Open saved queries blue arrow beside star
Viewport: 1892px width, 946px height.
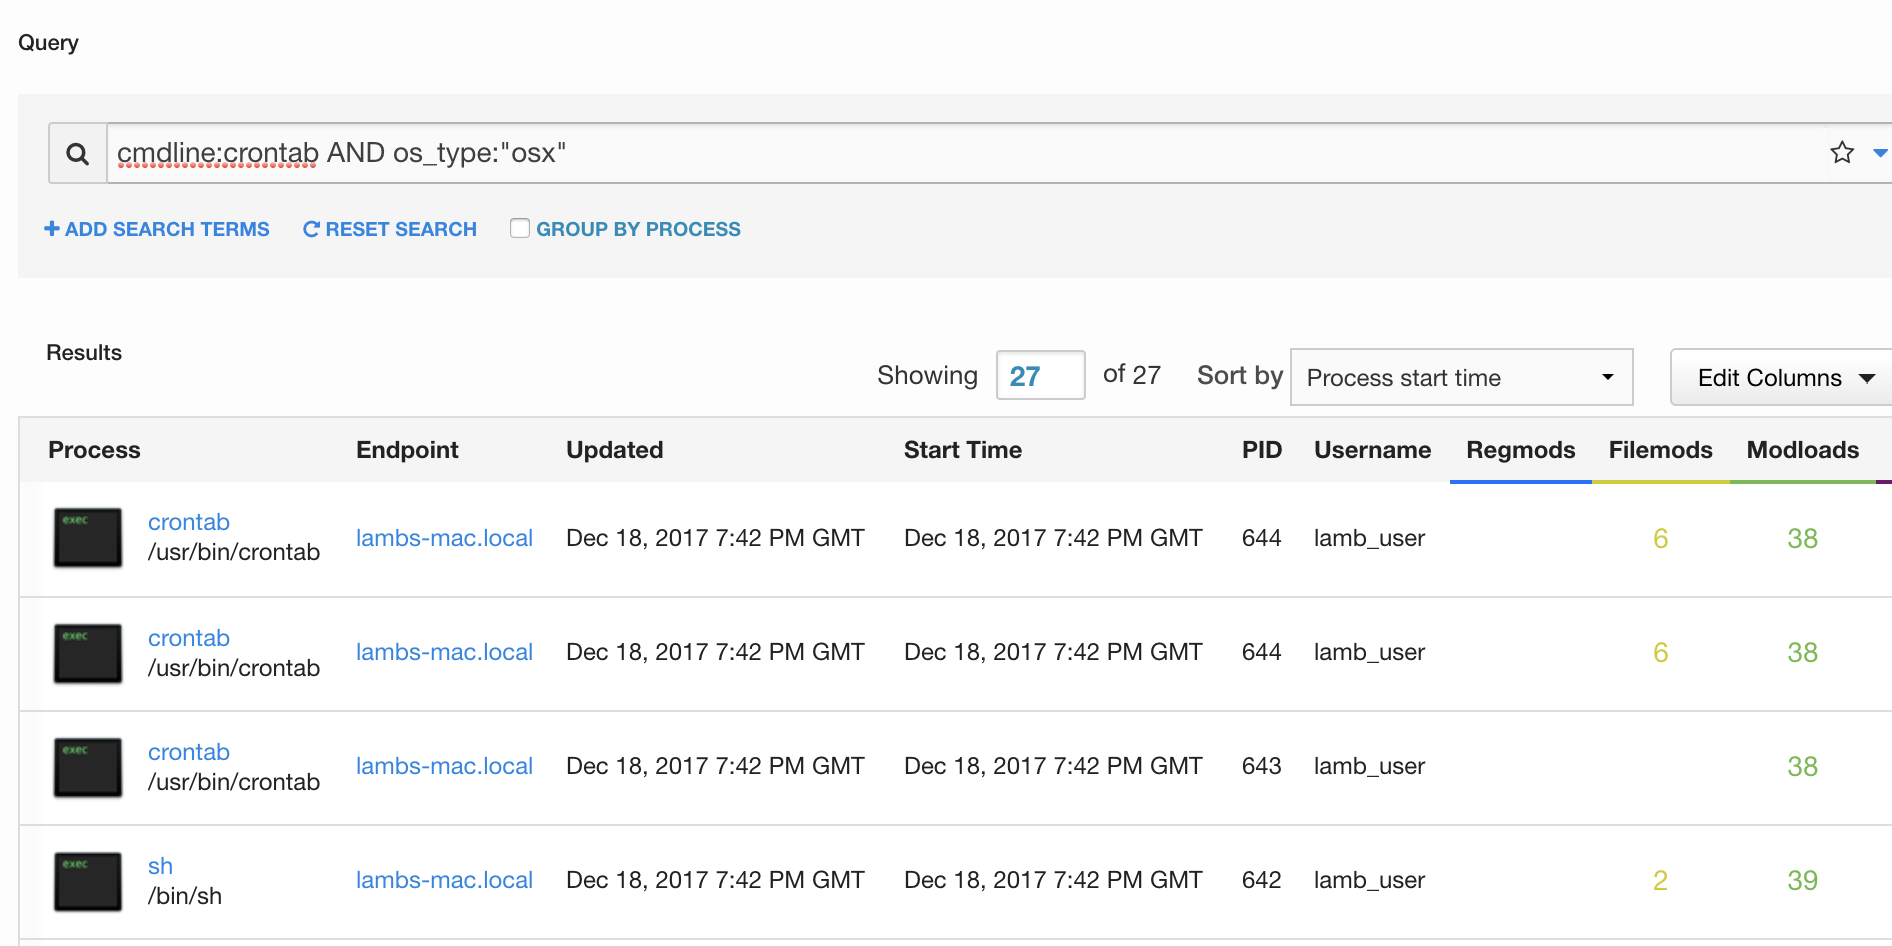tap(1879, 153)
